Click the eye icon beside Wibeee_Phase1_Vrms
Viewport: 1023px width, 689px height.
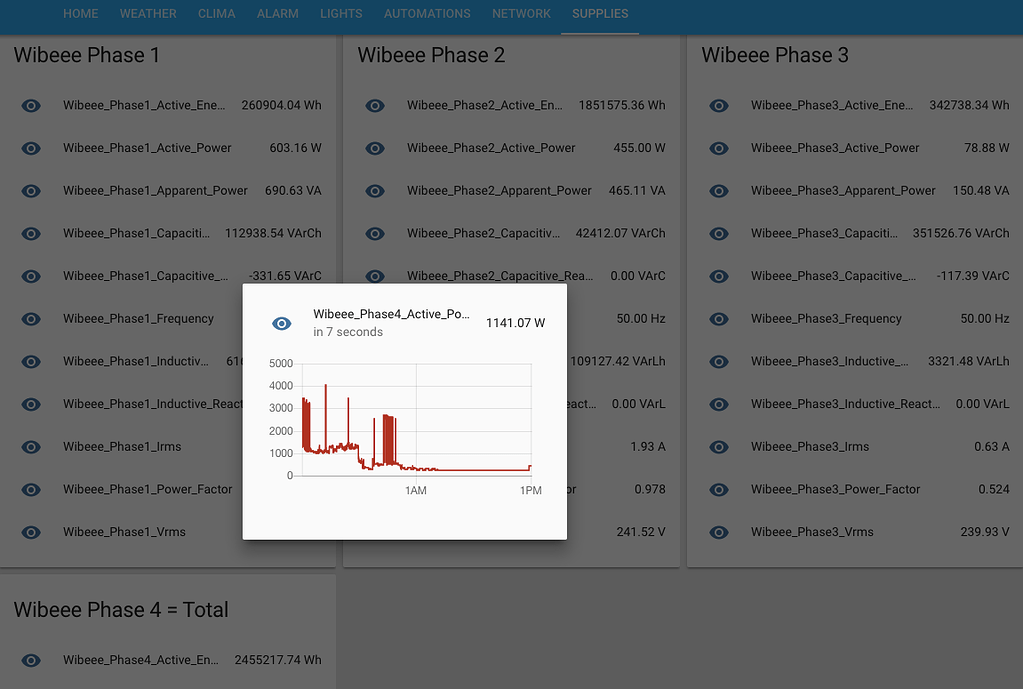click(31, 531)
